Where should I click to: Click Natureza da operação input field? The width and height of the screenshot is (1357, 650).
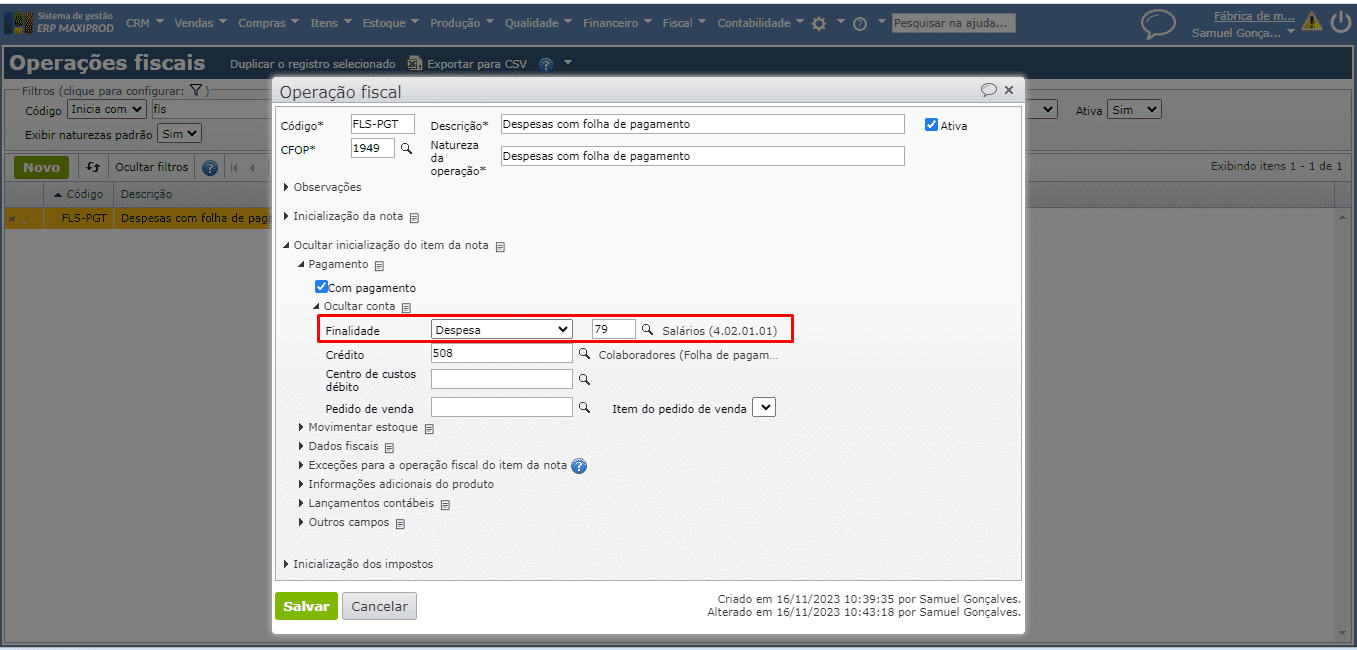[x=702, y=156]
